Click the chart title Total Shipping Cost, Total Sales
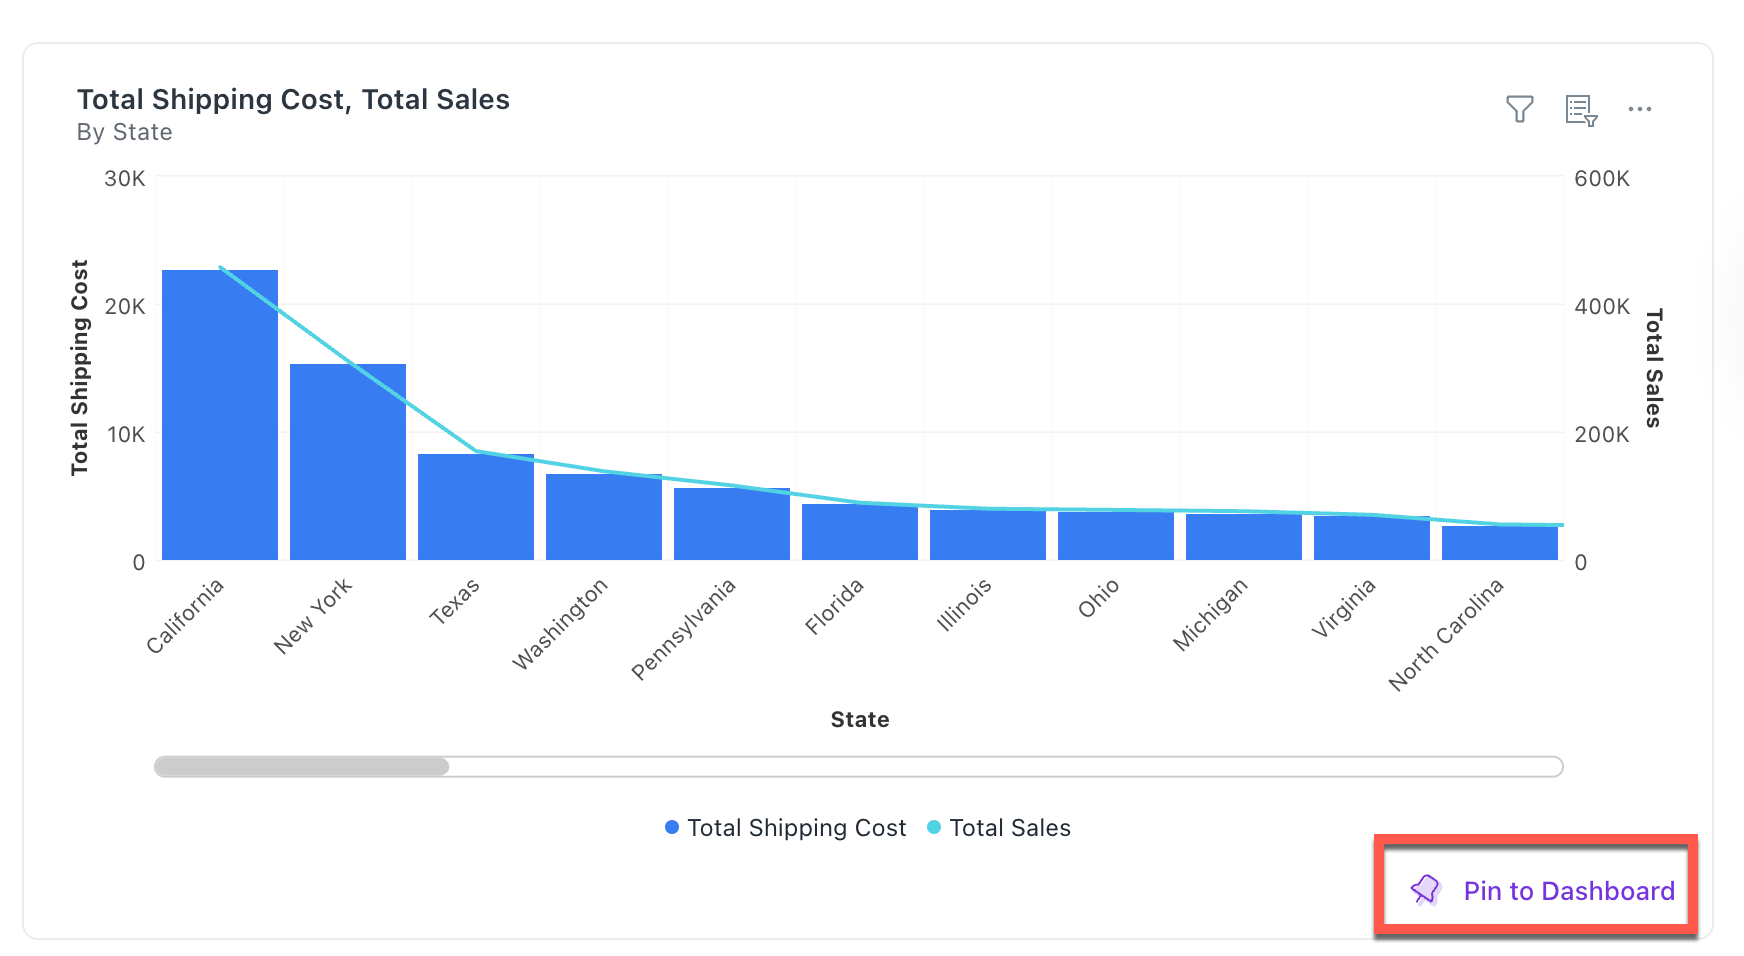1744x956 pixels. [293, 100]
